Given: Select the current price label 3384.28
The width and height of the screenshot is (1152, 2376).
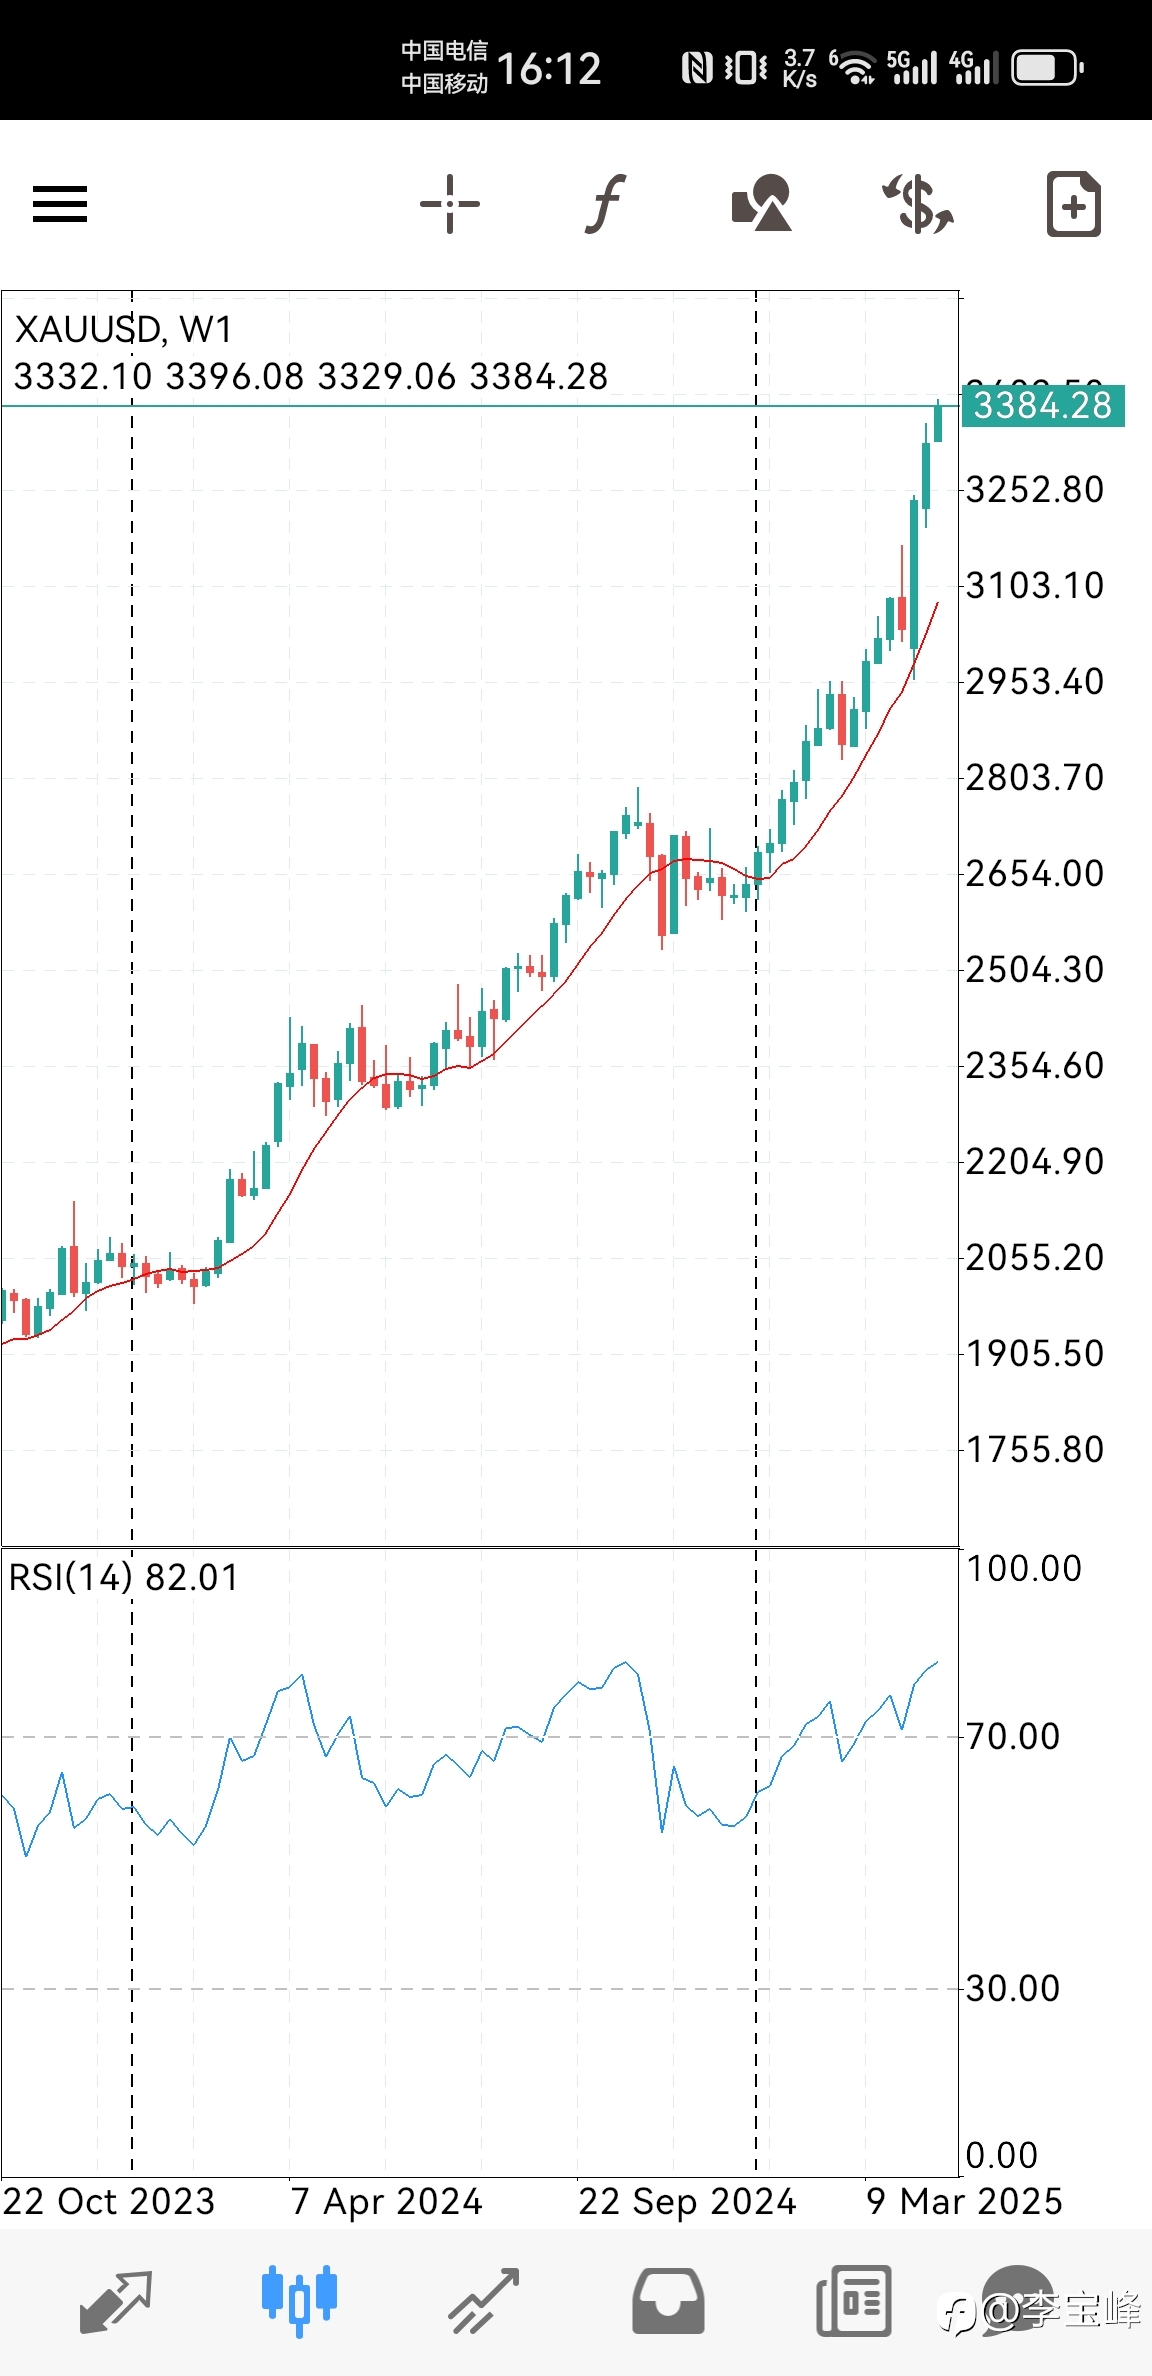Looking at the screenshot, I should pyautogui.click(x=1043, y=405).
